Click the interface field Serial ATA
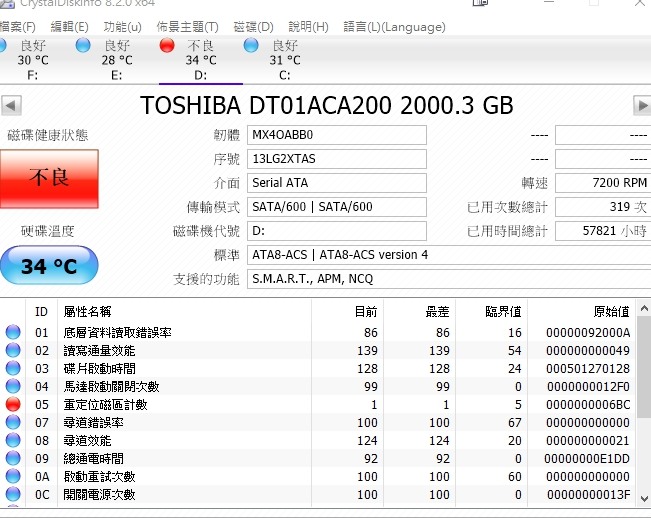Viewport: 651px width, 518px height. pos(337,183)
